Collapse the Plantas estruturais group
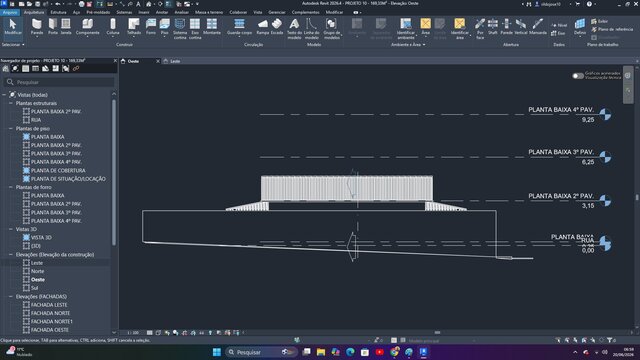The height and width of the screenshot is (360, 640). pos(11,103)
